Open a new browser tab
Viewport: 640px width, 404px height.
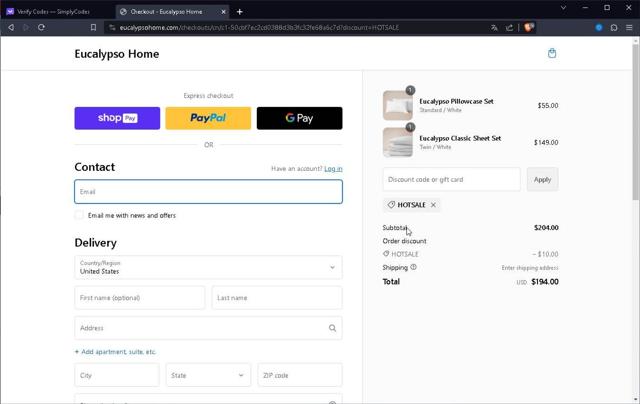point(240,12)
